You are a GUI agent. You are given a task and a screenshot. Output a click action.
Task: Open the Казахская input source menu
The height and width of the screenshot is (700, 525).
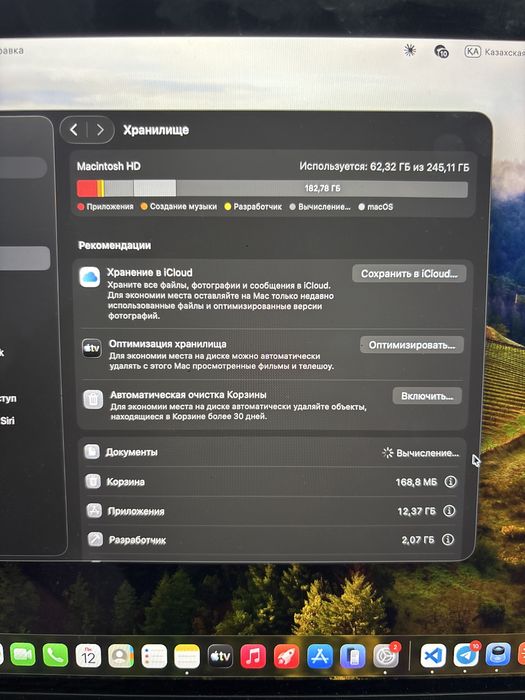tap(494, 52)
